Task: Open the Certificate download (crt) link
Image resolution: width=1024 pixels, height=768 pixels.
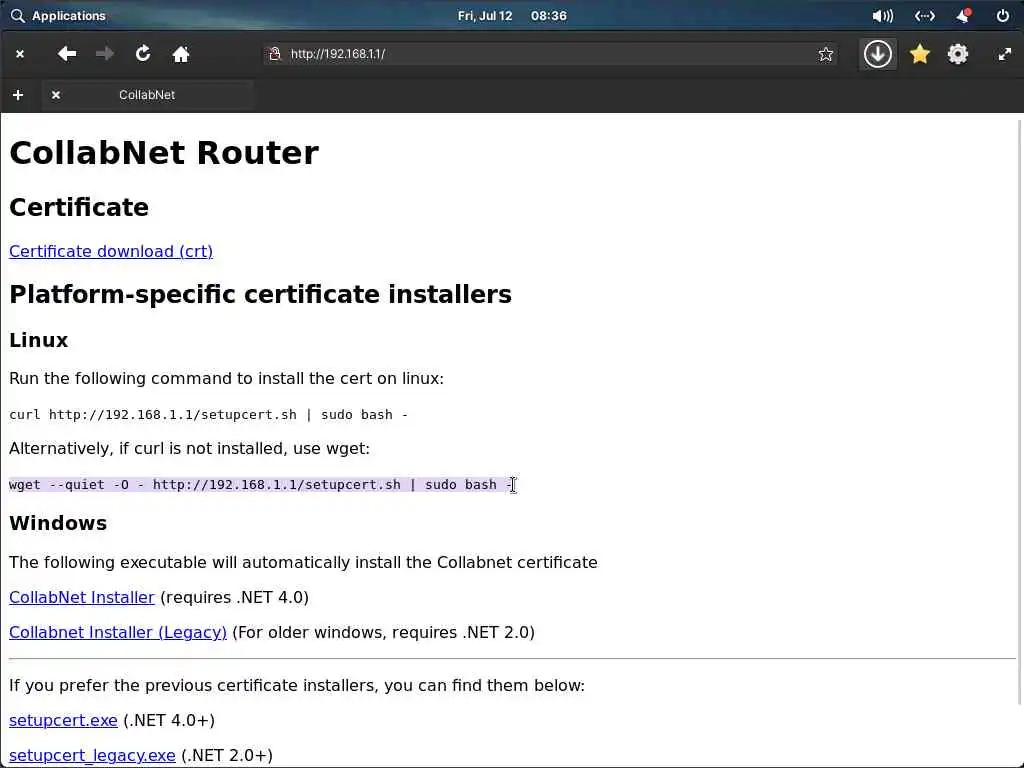Action: point(111,251)
